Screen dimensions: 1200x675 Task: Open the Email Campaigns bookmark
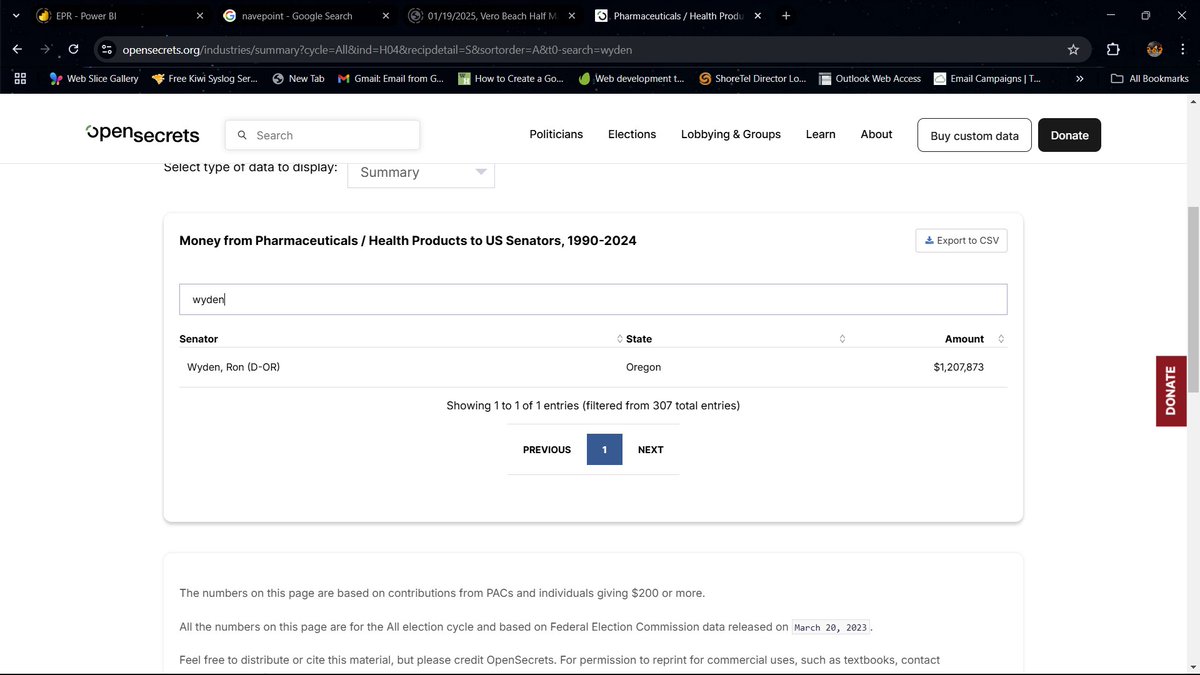tap(987, 78)
